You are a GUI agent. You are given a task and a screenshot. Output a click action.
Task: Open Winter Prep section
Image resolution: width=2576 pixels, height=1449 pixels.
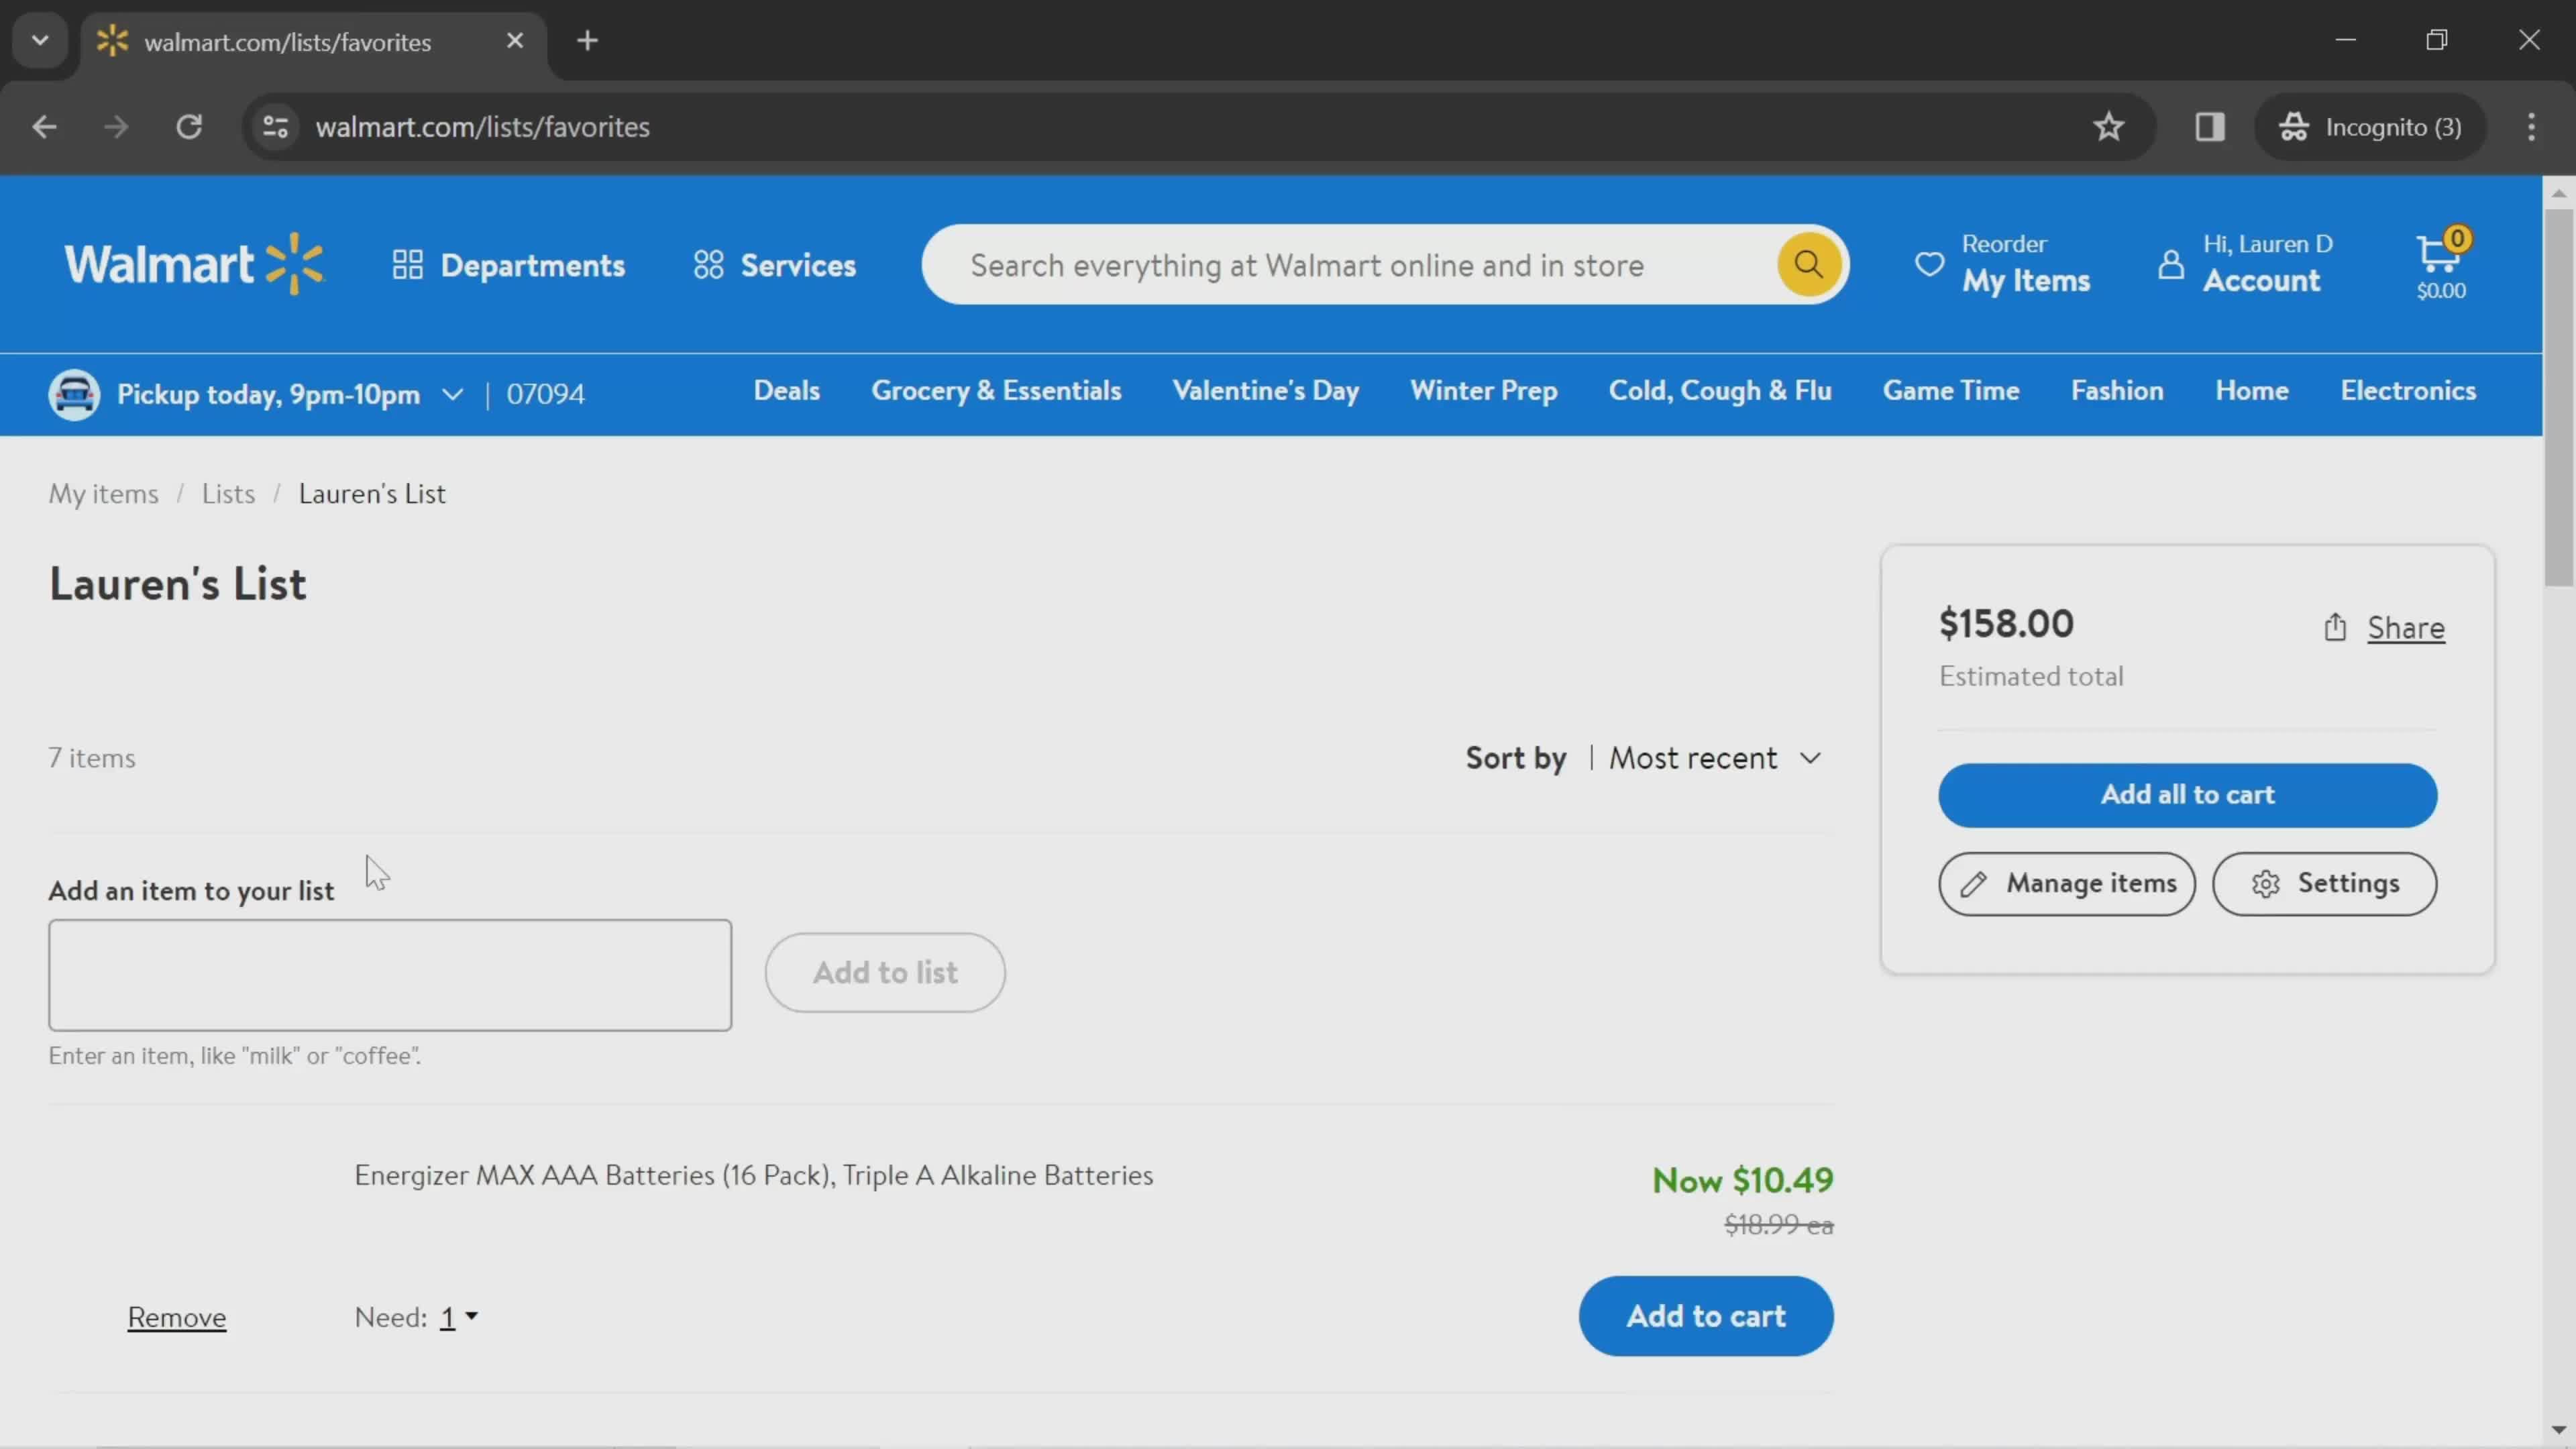point(1484,390)
